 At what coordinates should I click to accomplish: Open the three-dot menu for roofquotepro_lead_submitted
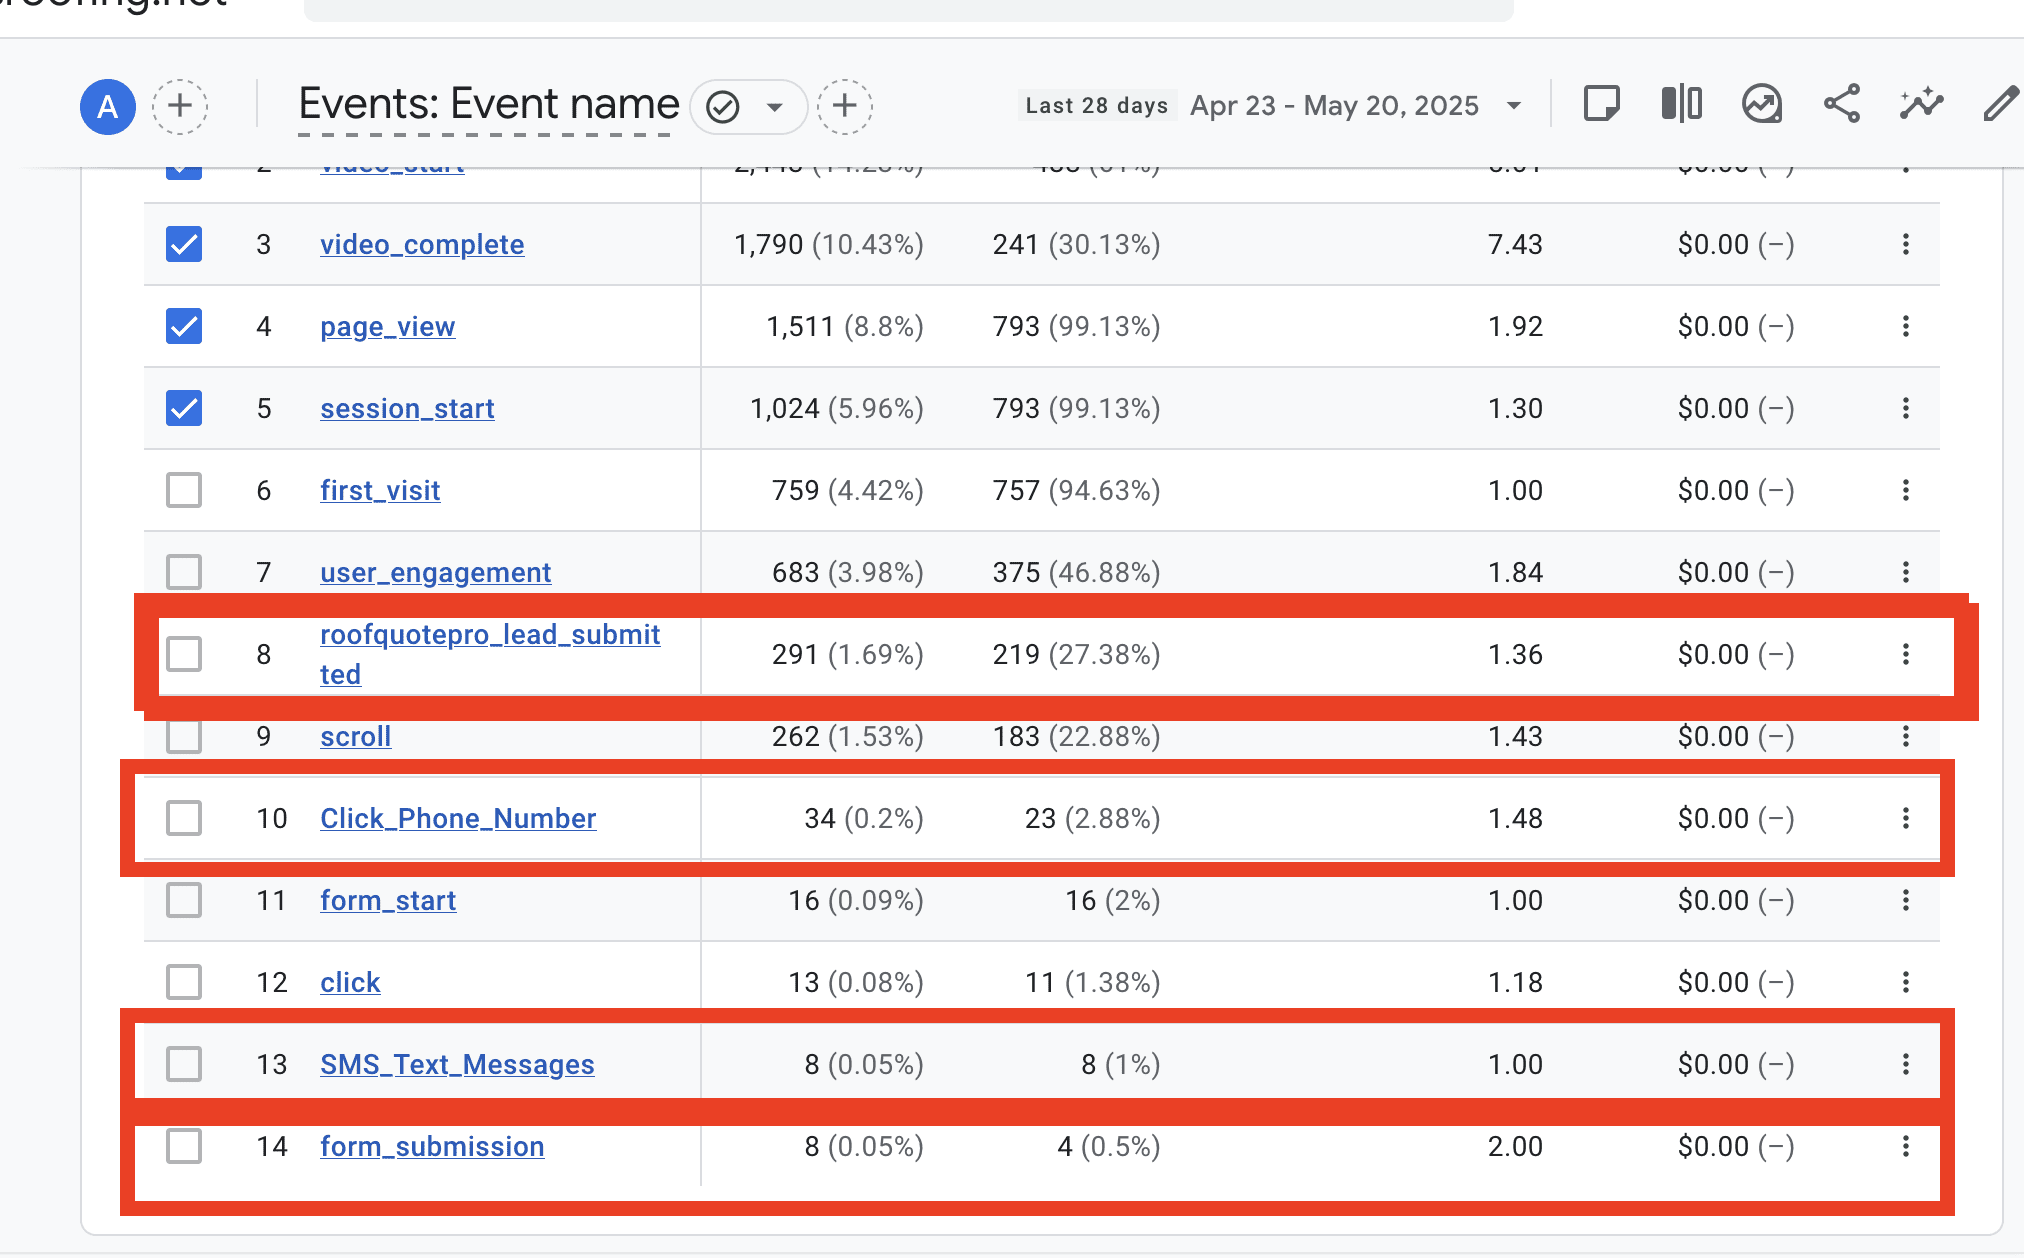tap(1906, 654)
